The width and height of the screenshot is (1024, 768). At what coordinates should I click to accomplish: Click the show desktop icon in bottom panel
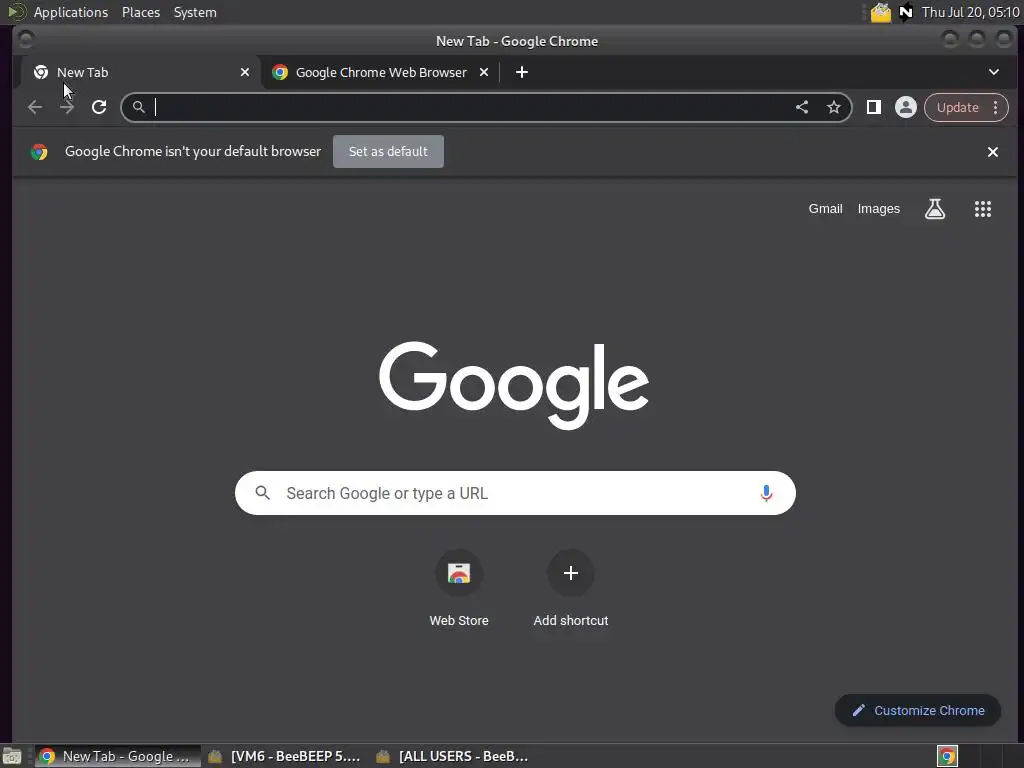12,756
